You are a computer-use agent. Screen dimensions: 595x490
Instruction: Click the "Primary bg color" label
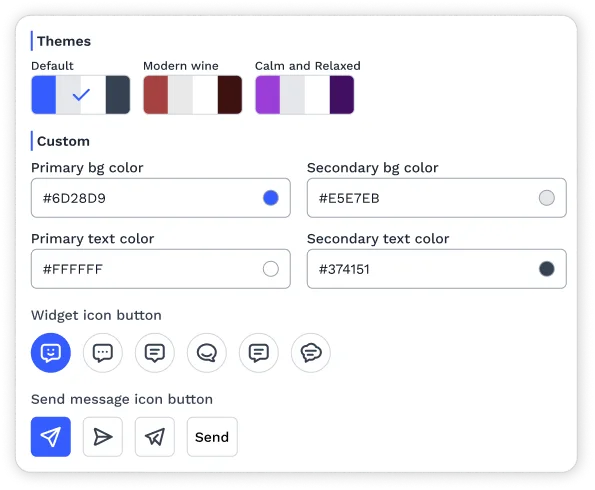point(87,168)
